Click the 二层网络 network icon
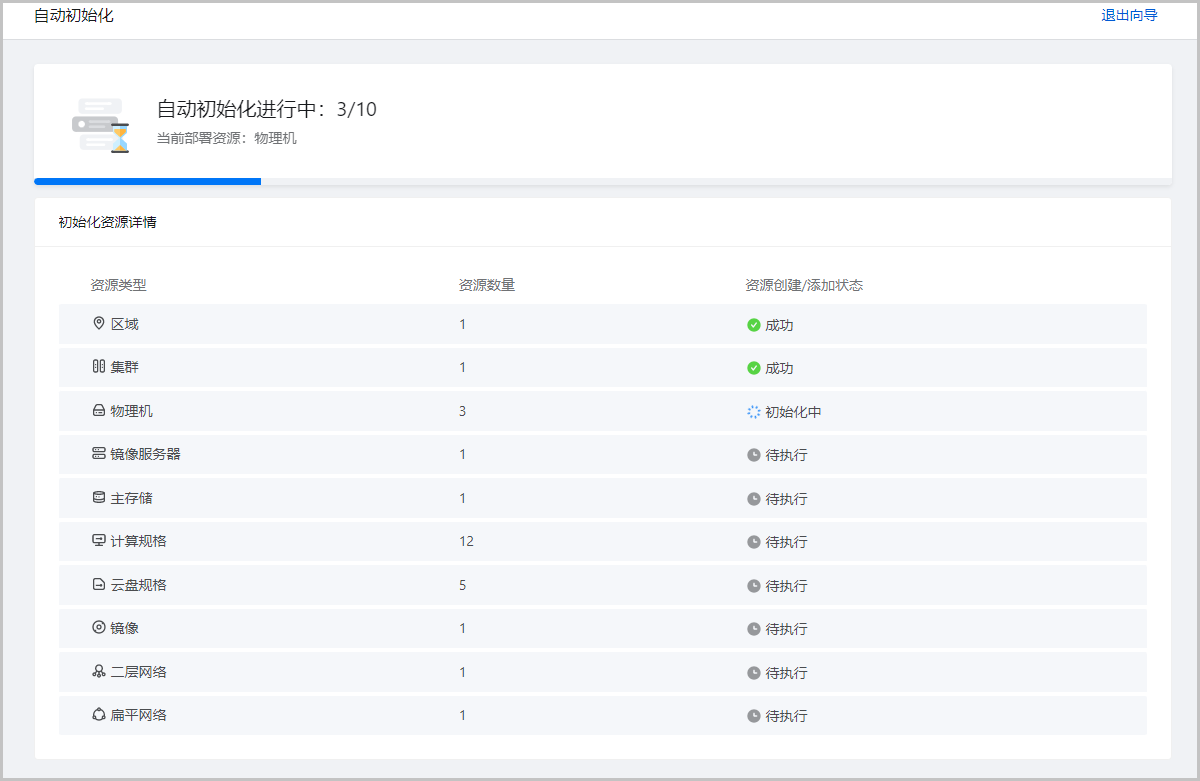 pyautogui.click(x=98, y=672)
